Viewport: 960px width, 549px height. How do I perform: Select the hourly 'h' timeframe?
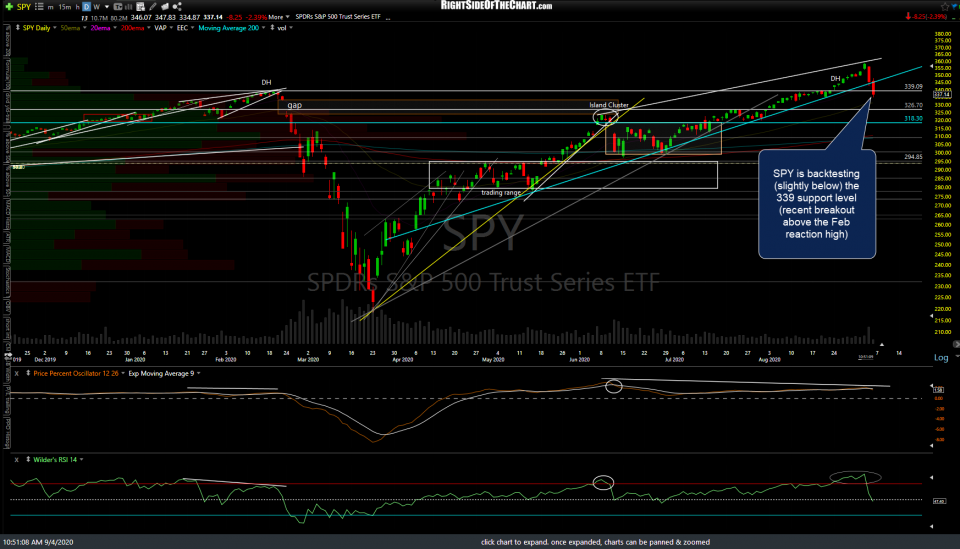point(78,7)
